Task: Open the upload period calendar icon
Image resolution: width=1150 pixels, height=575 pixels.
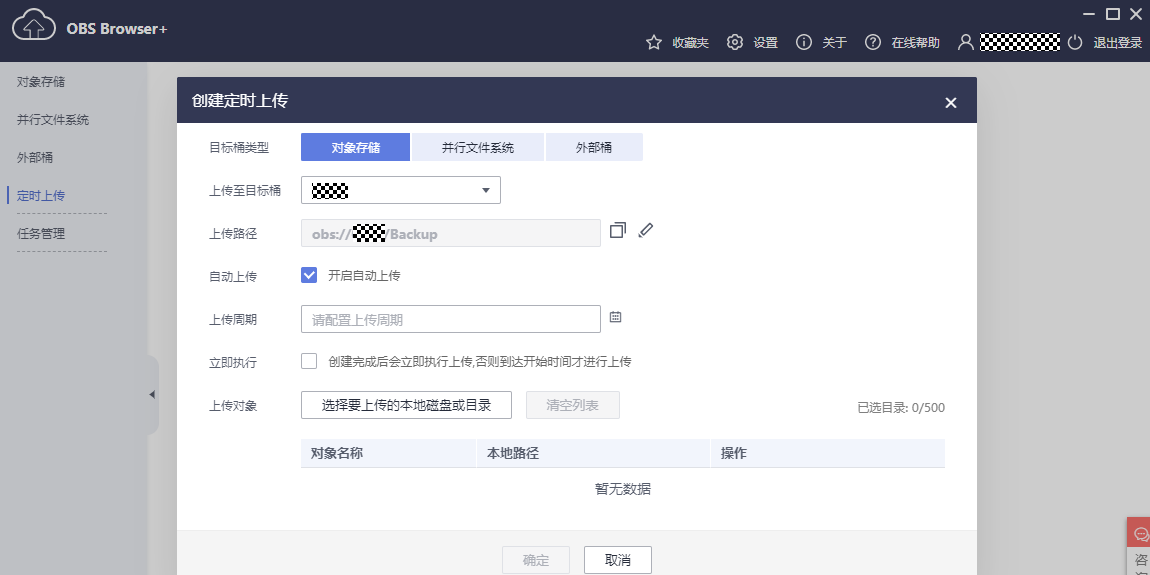Action: point(616,317)
